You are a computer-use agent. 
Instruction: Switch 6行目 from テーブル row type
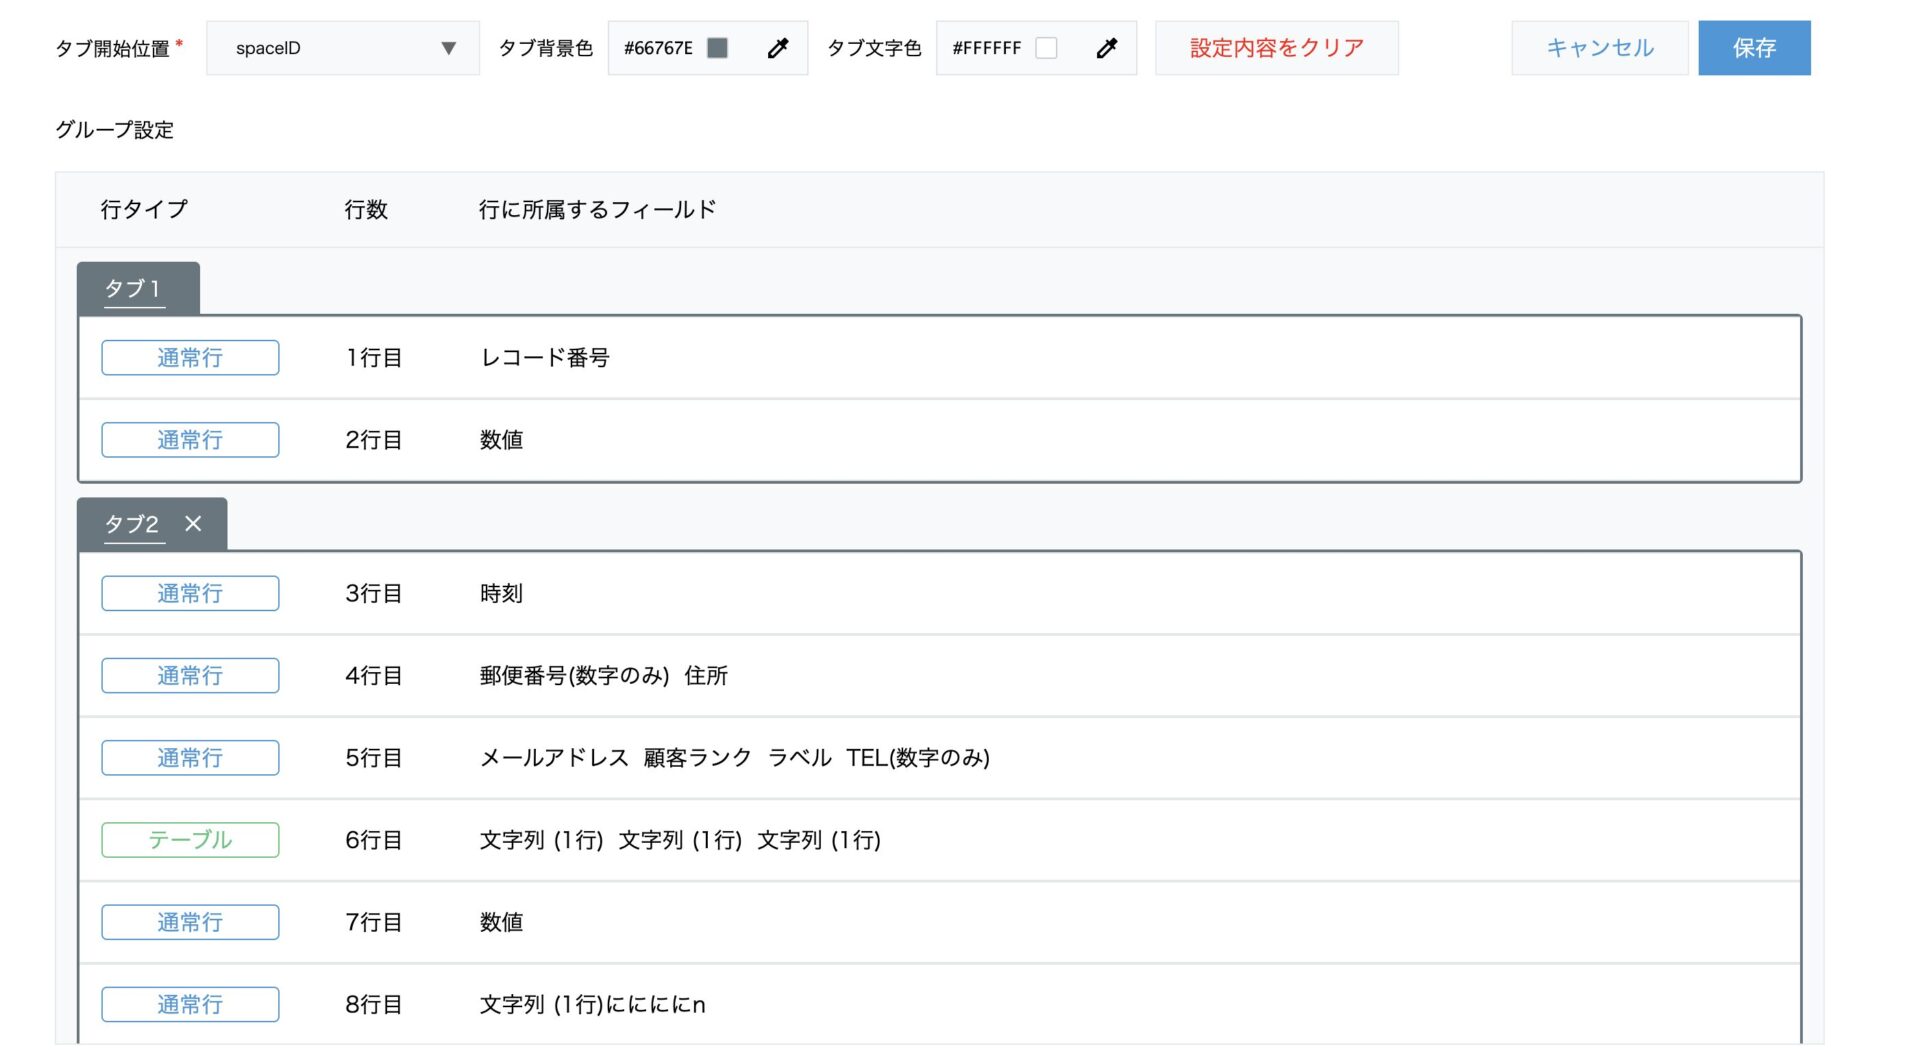(x=189, y=840)
